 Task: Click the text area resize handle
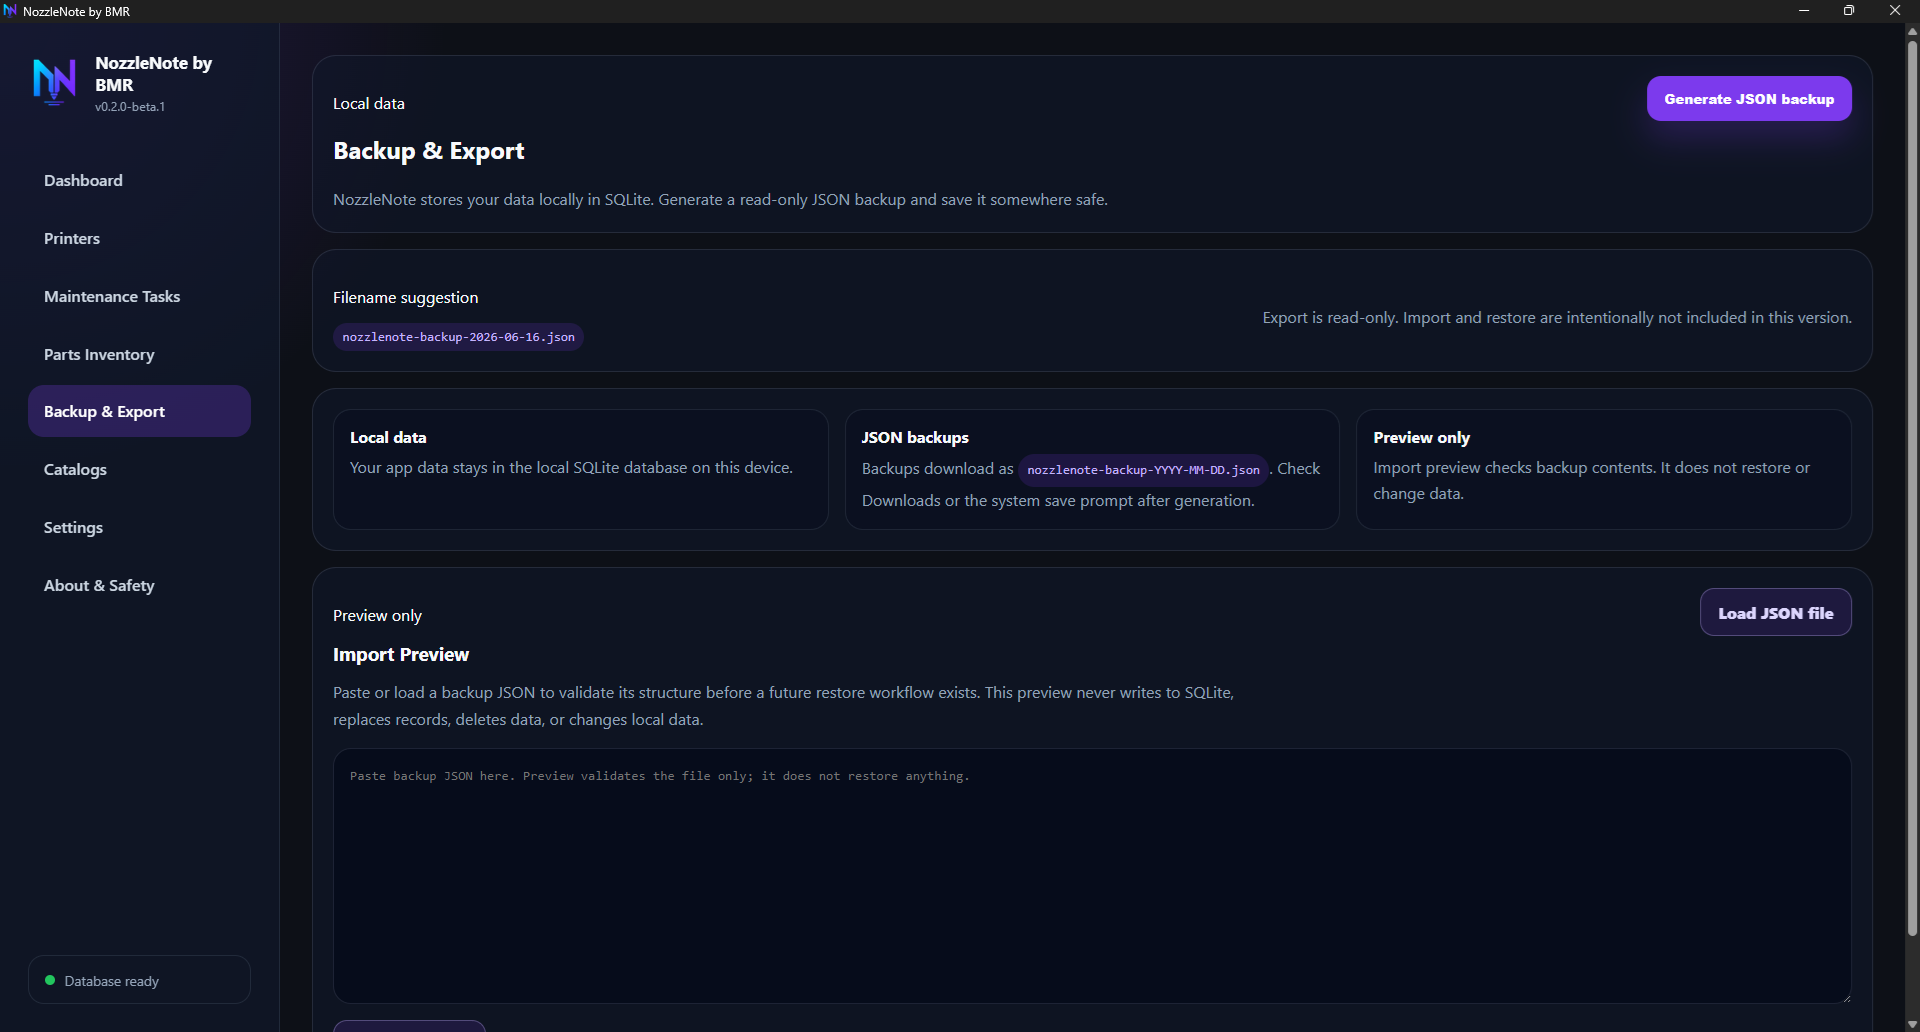pyautogui.click(x=1845, y=997)
